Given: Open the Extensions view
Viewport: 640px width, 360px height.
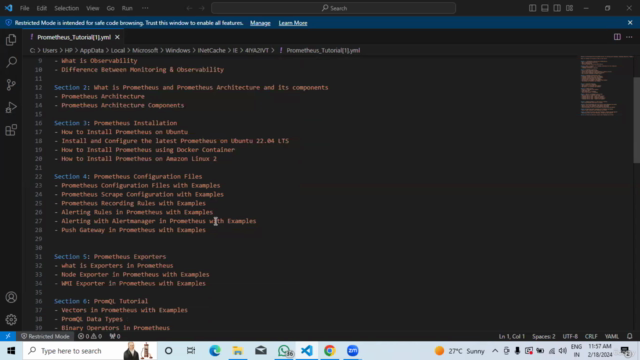Looking at the screenshot, I should tap(11, 130).
